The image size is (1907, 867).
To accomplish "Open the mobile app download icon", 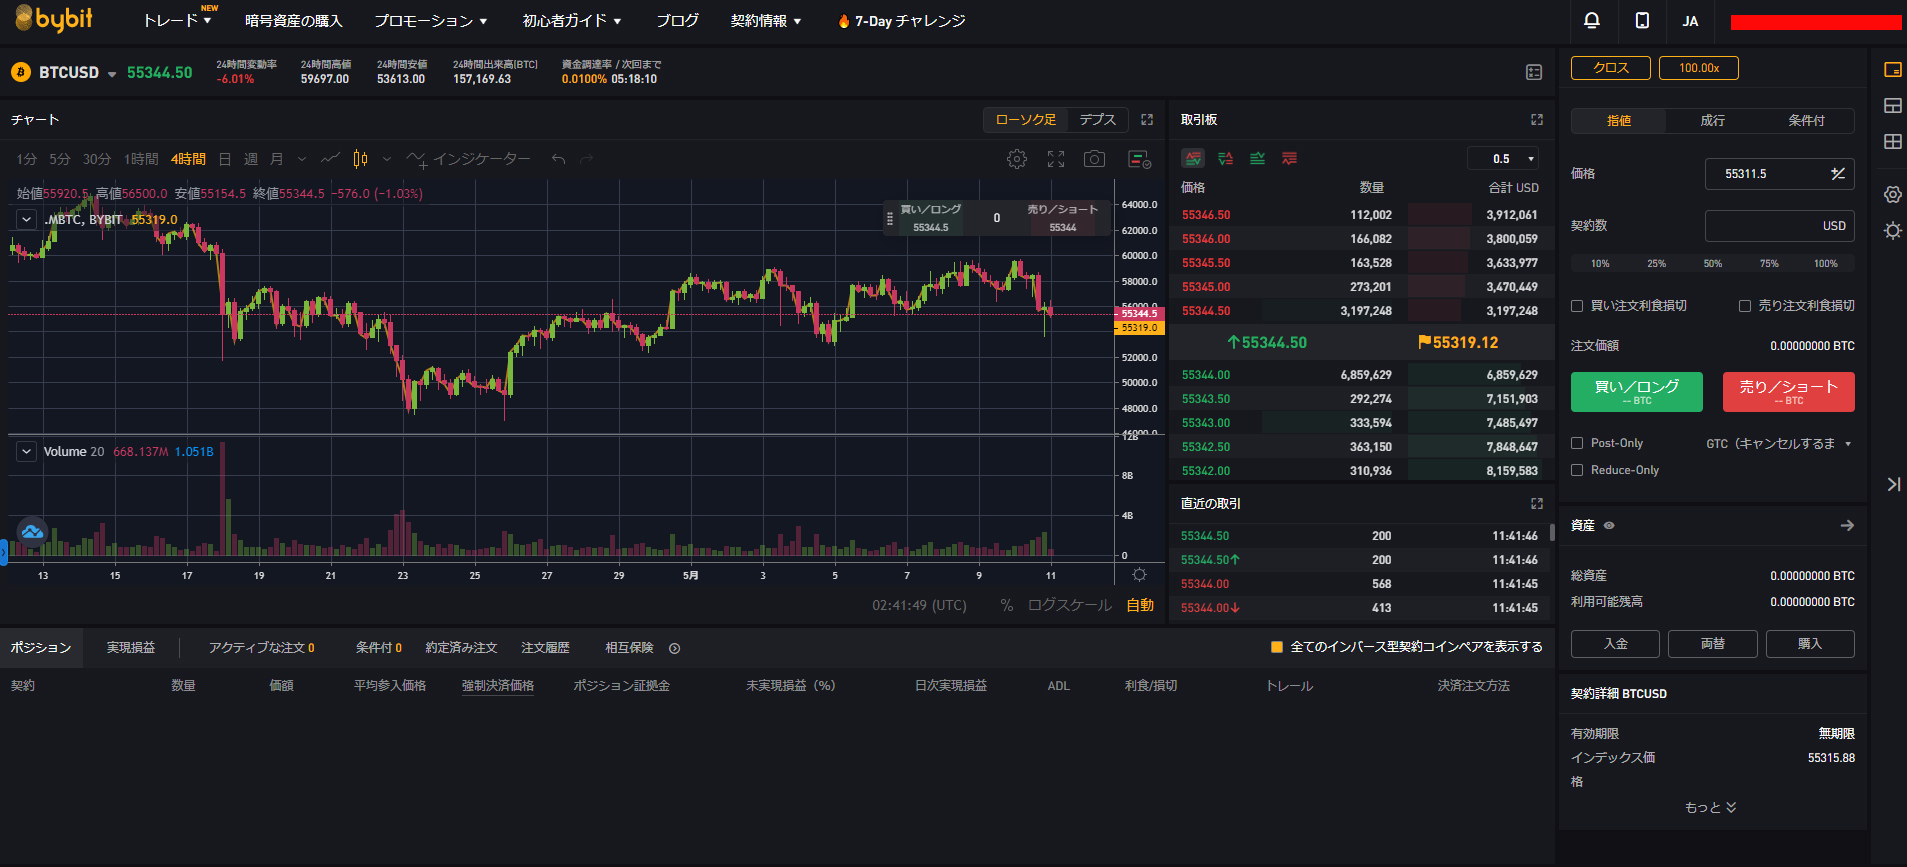I will click(x=1642, y=20).
